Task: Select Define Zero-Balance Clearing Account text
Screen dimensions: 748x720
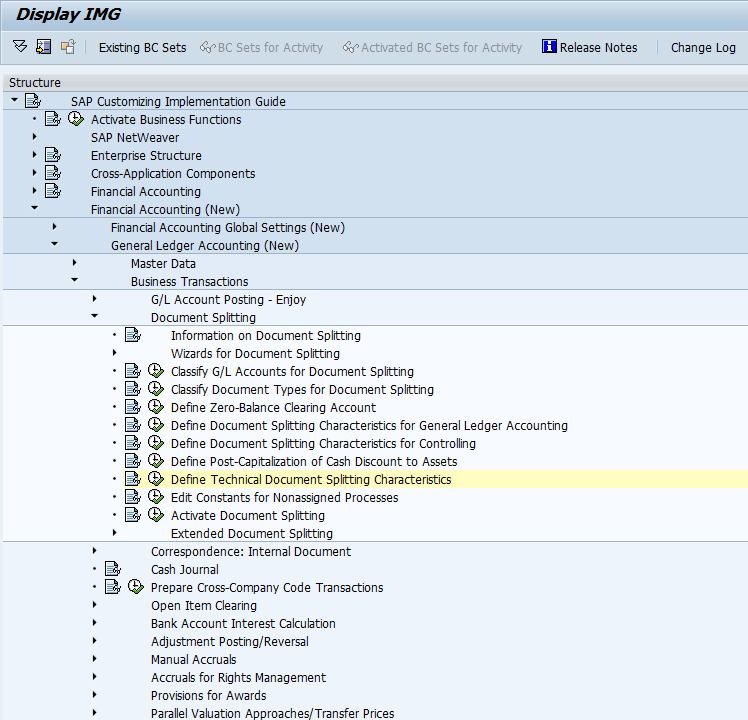Action: (x=273, y=407)
